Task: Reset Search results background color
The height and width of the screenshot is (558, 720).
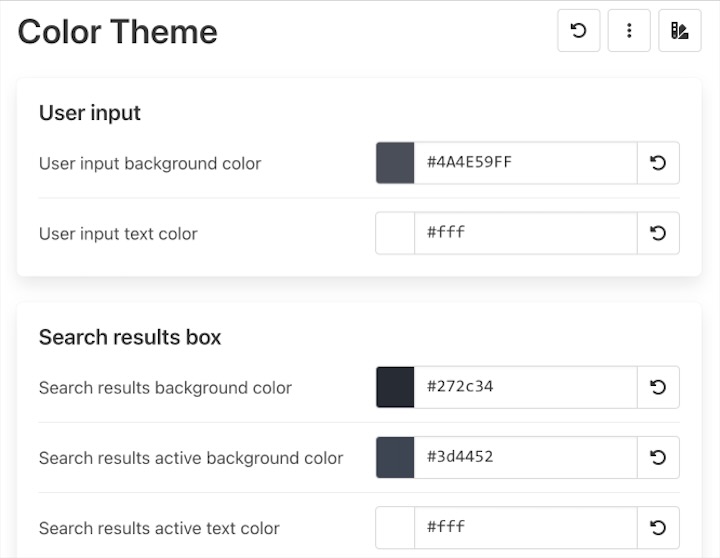Action: 658,387
